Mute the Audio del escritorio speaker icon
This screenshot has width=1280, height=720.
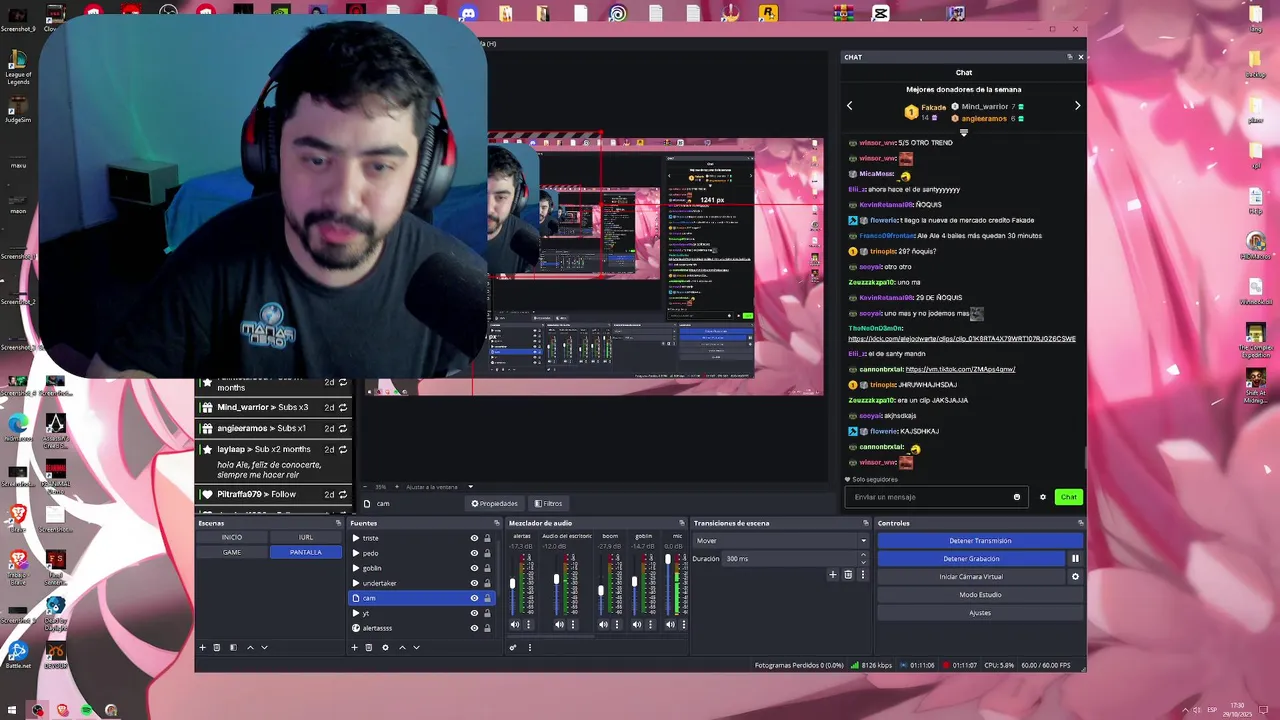[x=559, y=625]
